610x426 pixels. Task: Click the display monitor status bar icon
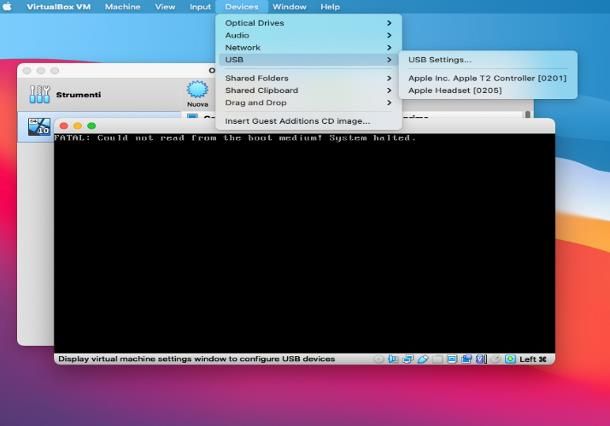click(x=452, y=359)
